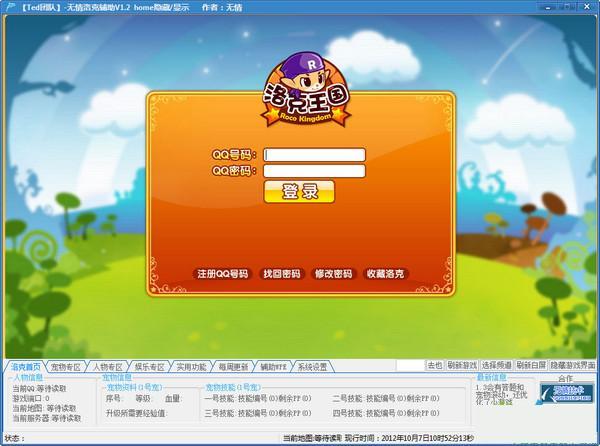Click the Roco Kingdom logo emblem

(305, 90)
